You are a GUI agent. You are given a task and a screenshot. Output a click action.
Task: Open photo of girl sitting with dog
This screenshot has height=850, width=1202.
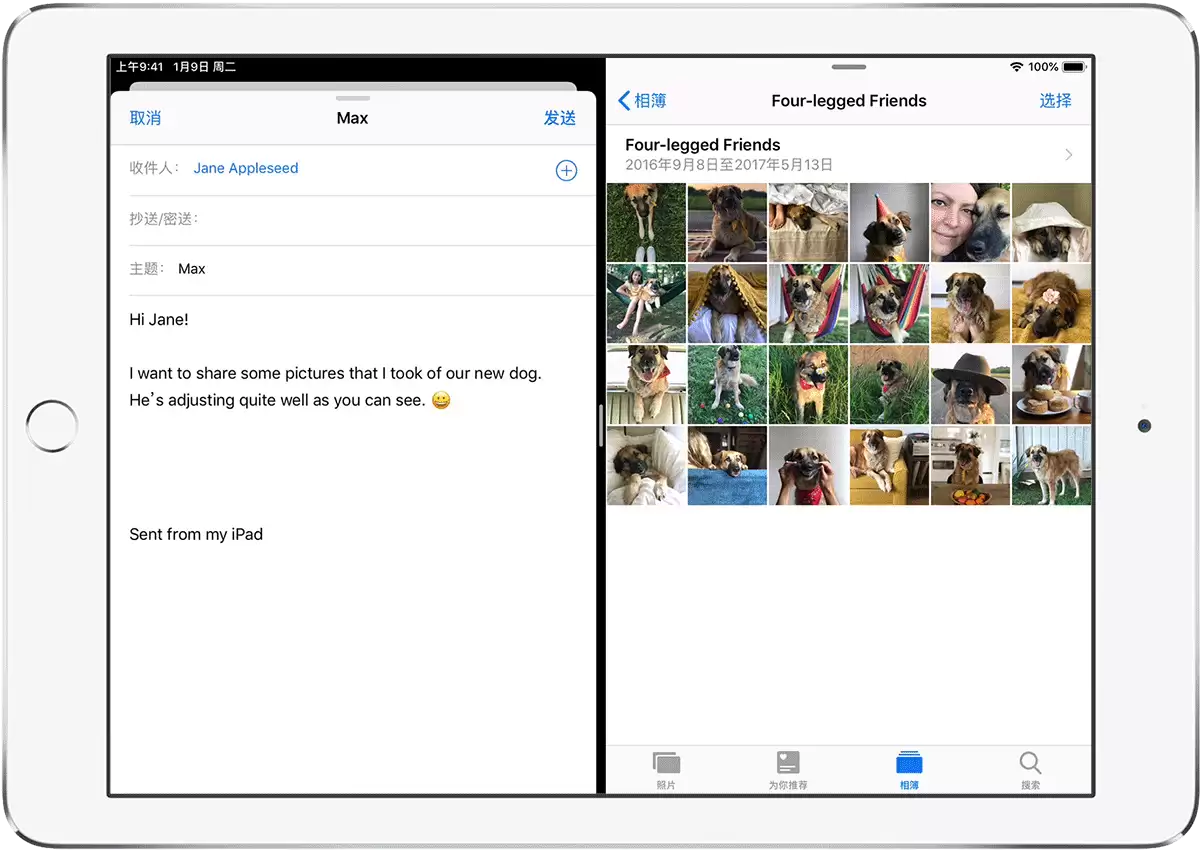click(x=646, y=303)
